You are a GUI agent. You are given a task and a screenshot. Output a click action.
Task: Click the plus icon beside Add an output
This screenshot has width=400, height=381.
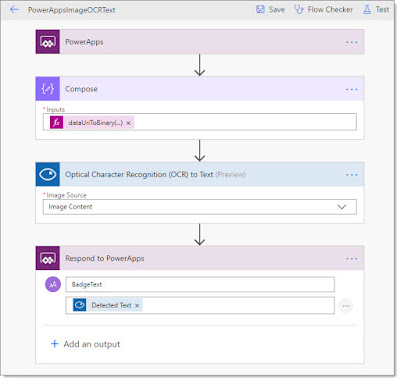pyautogui.click(x=55, y=344)
